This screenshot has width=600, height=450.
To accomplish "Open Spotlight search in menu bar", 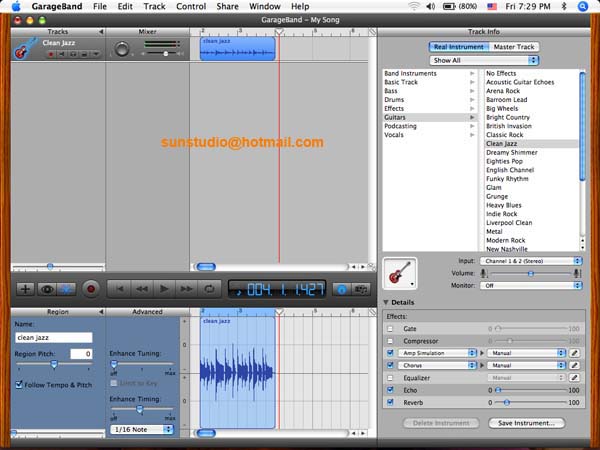I will pyautogui.click(x=582, y=7).
